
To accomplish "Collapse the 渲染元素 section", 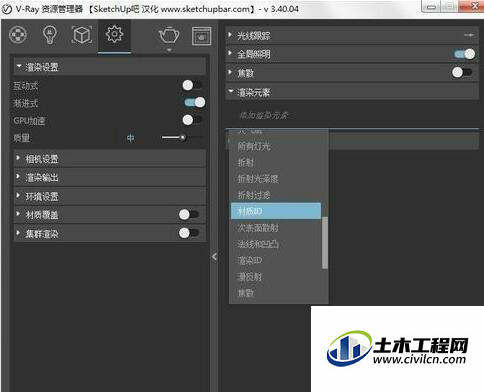I will click(x=352, y=92).
